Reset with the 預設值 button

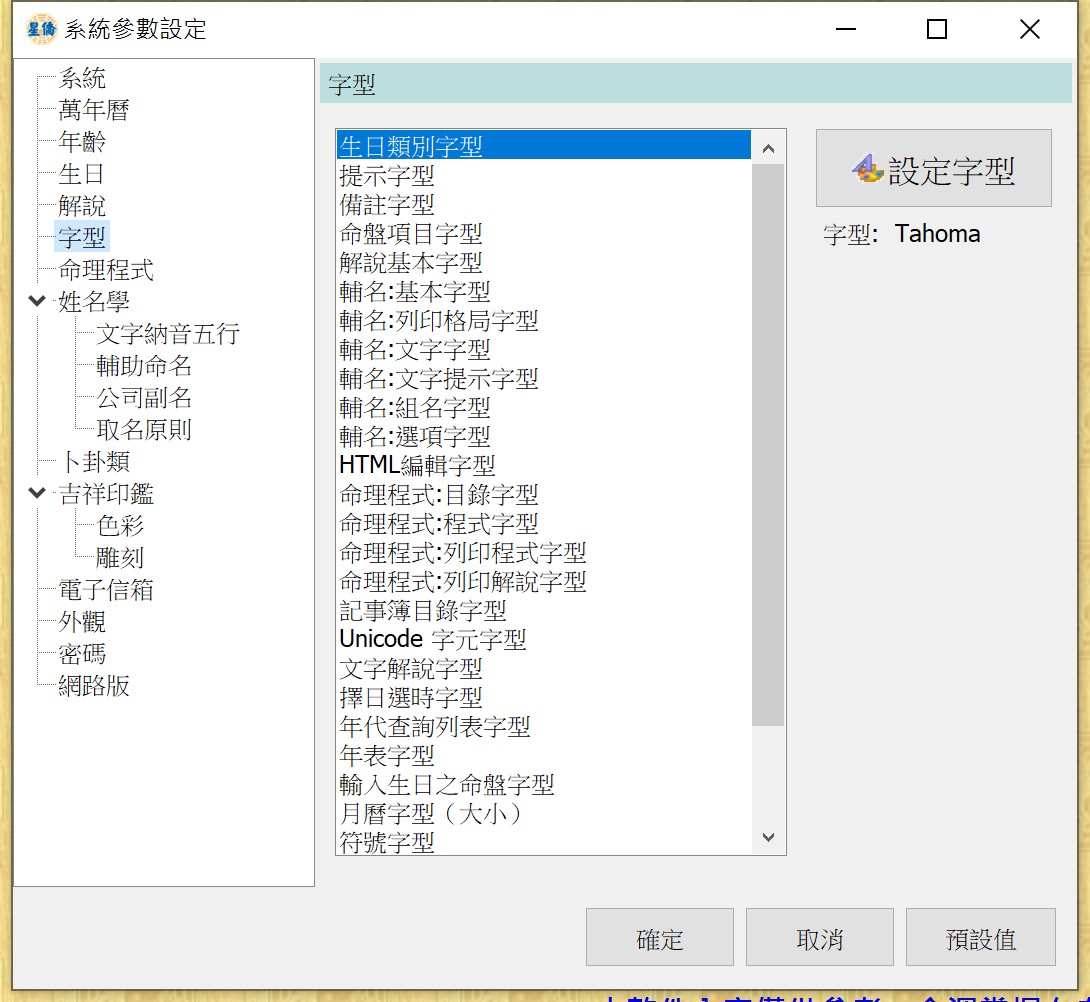point(980,938)
